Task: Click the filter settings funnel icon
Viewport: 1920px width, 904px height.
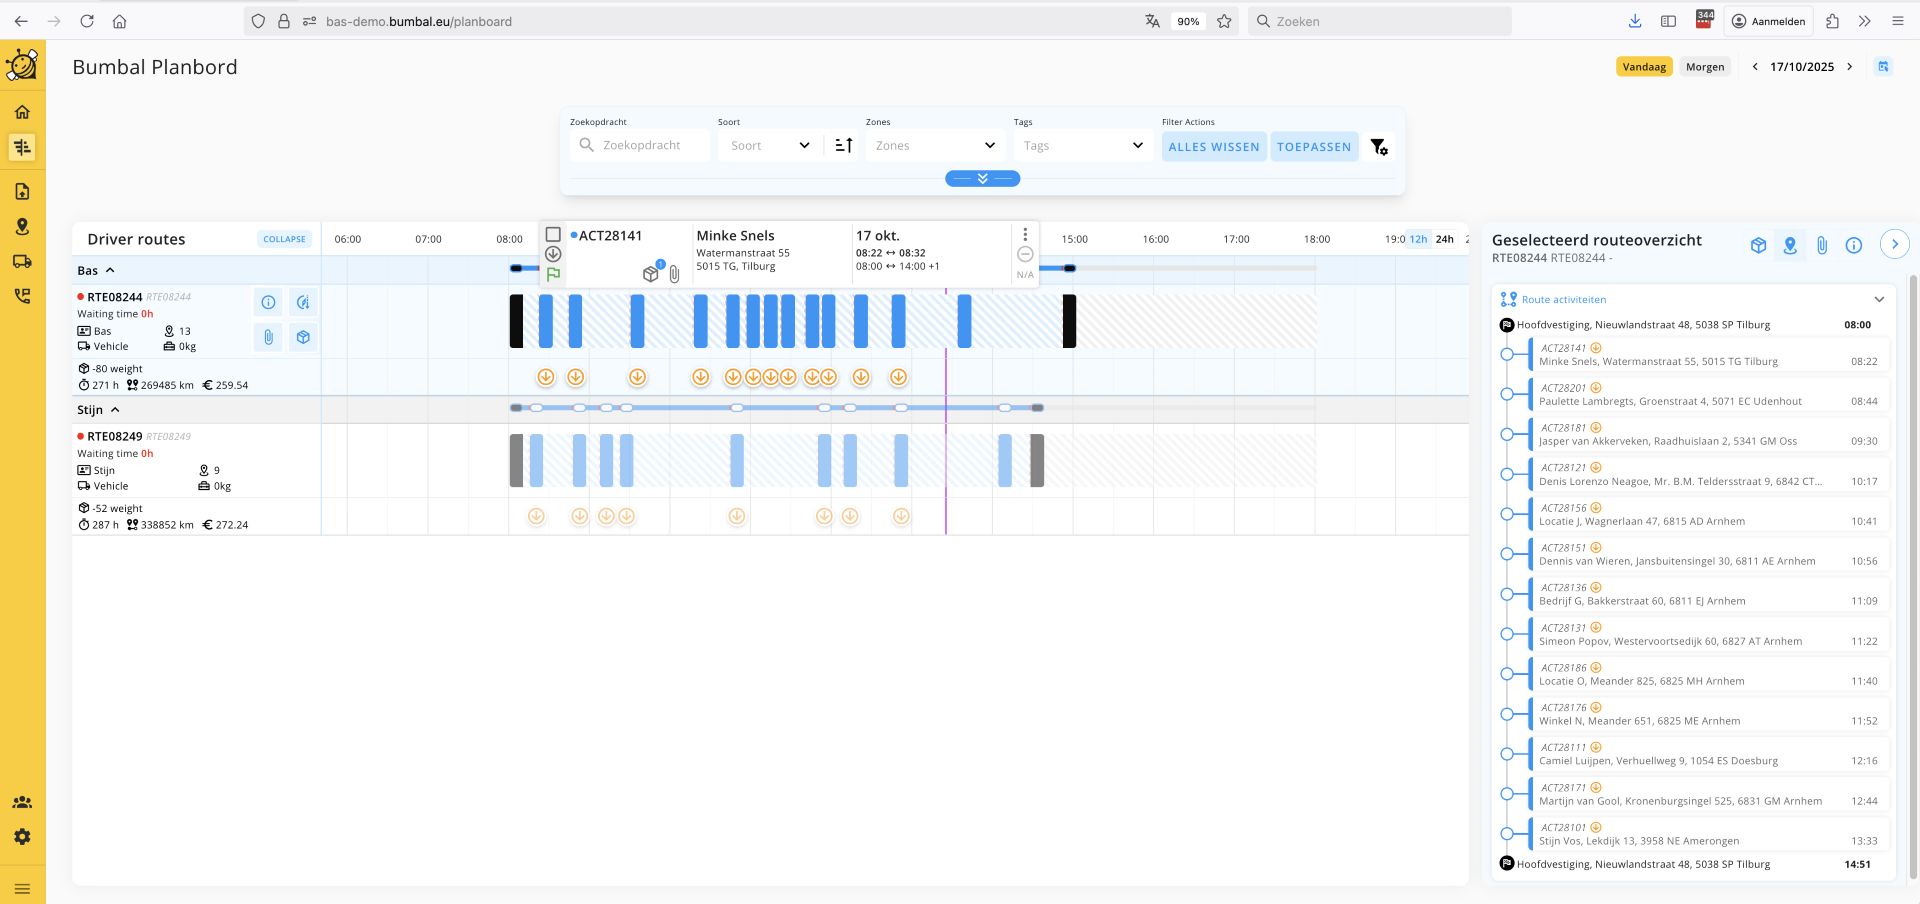Action: coord(1379,147)
